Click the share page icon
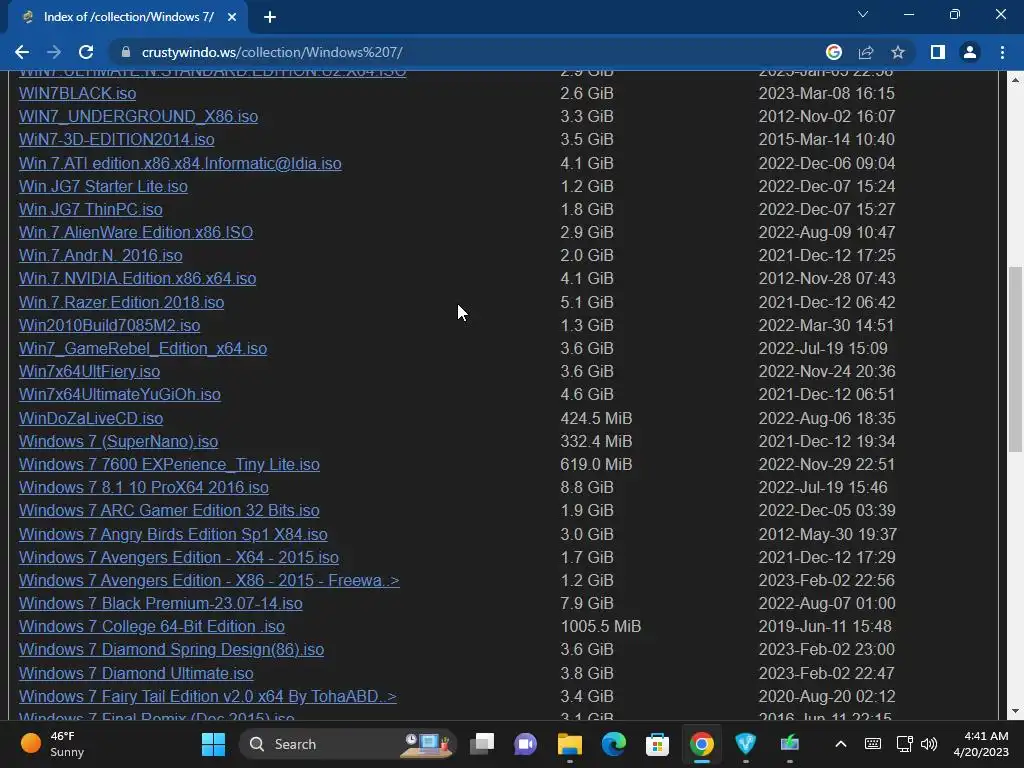This screenshot has width=1024, height=768. [x=866, y=52]
